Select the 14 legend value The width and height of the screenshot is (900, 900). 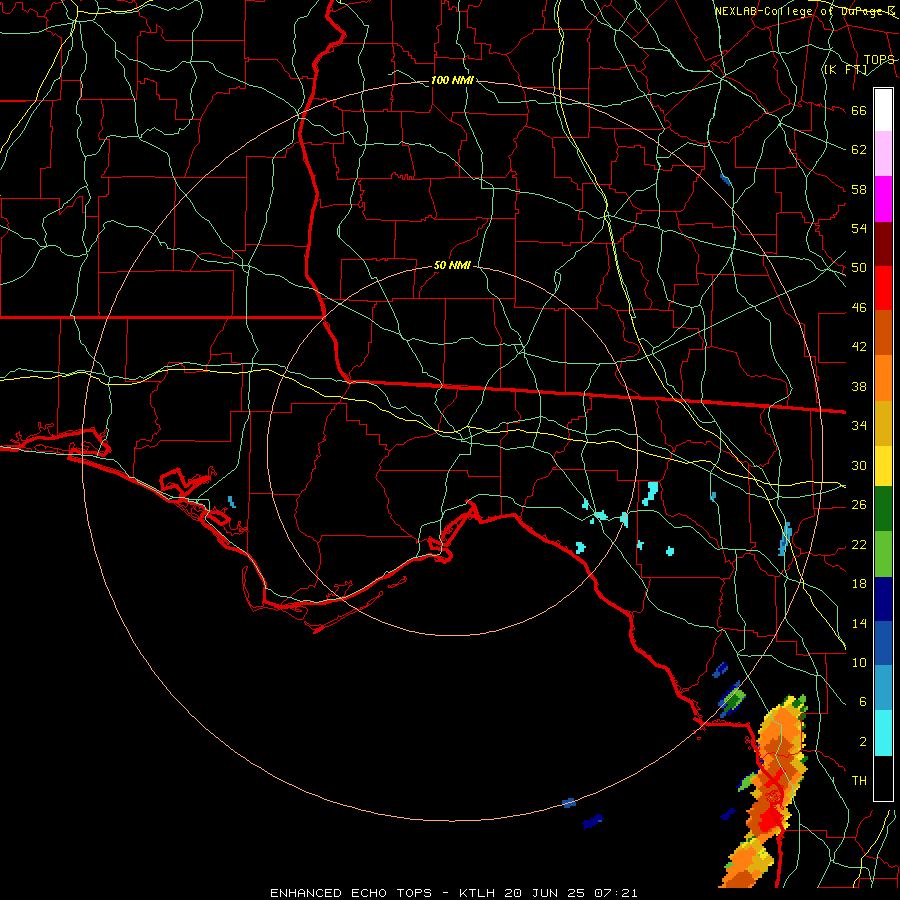(x=859, y=623)
